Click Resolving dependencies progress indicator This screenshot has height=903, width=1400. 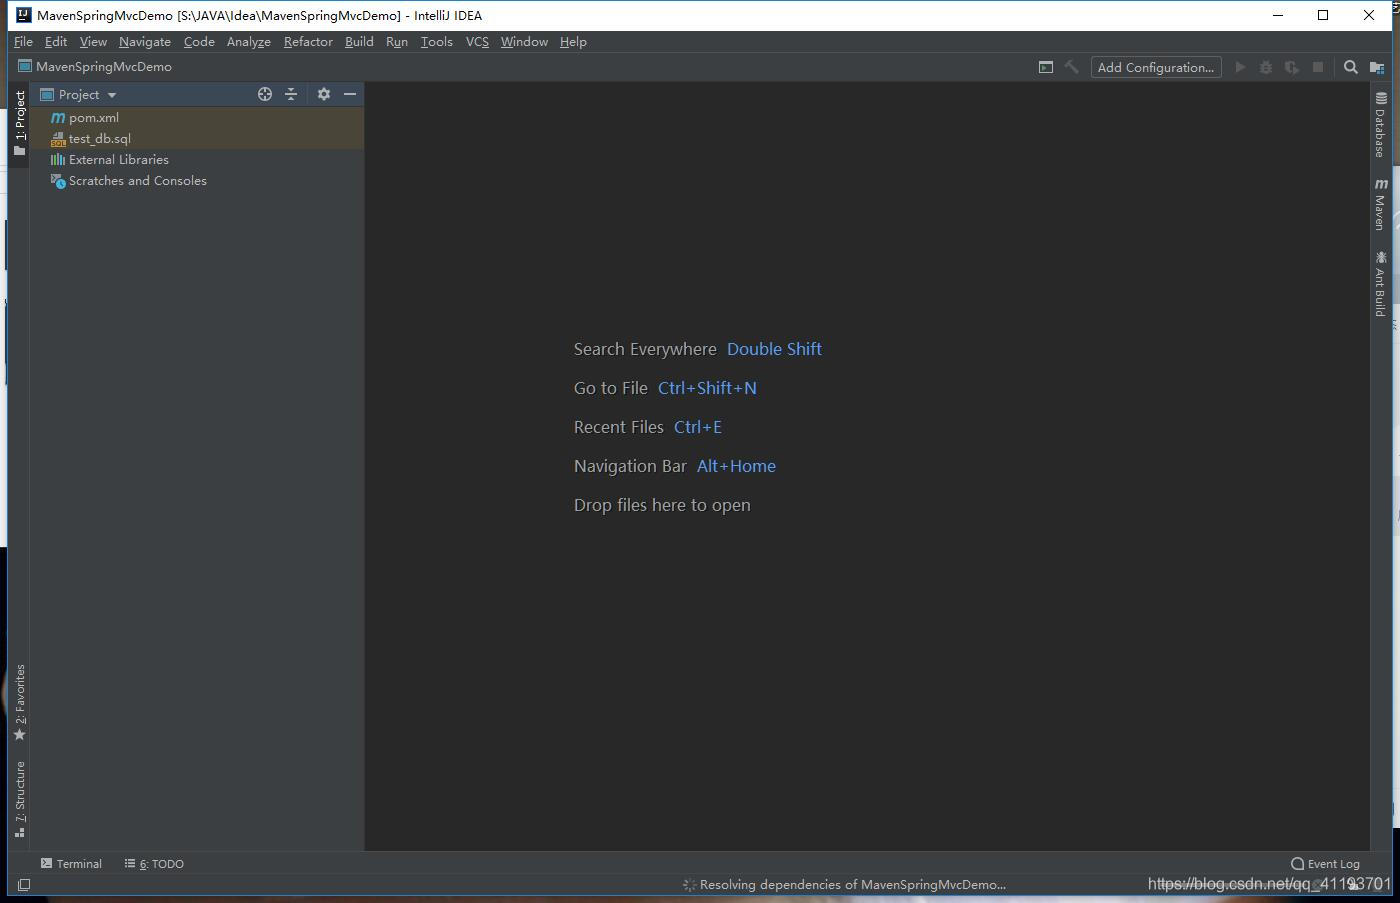tap(844, 885)
